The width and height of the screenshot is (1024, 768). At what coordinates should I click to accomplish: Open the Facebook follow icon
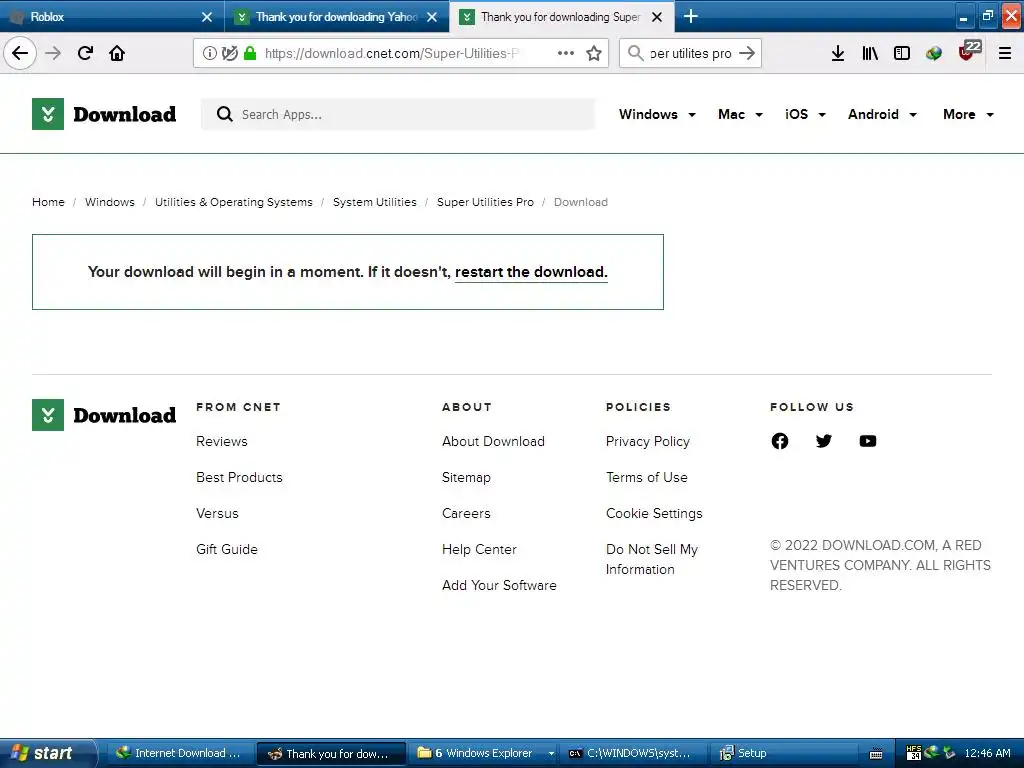tap(780, 441)
